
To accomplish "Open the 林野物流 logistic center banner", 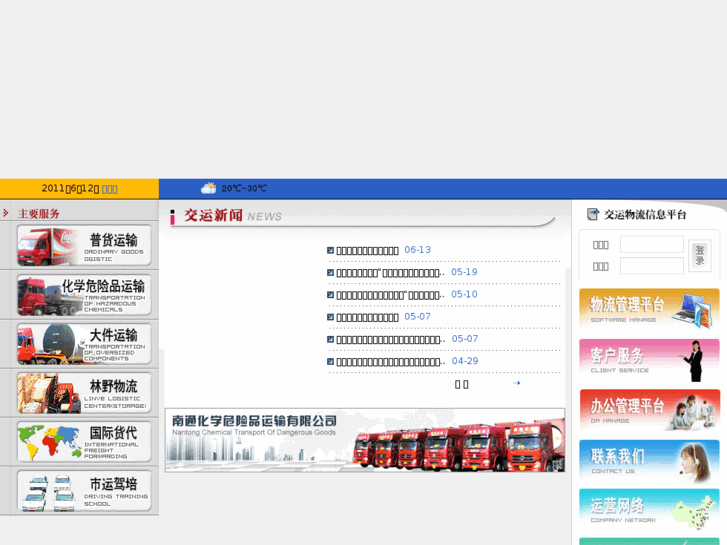I will [84, 393].
